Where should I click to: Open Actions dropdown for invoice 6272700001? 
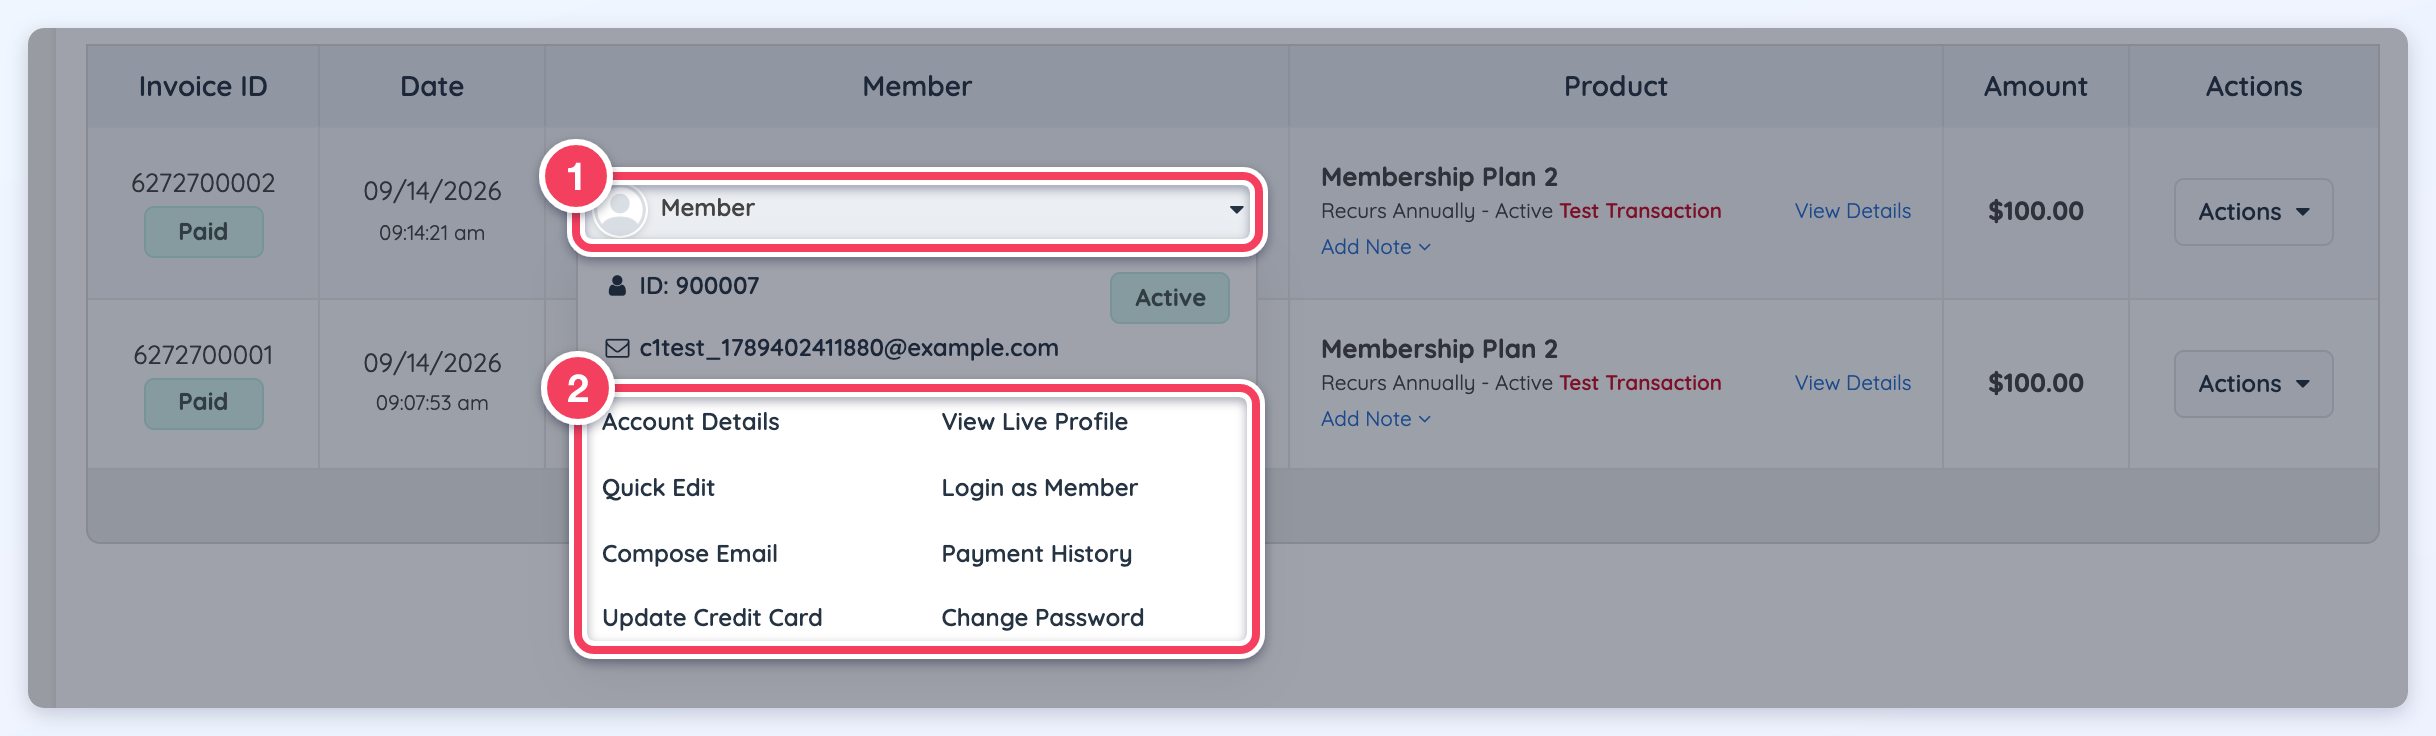click(2253, 384)
